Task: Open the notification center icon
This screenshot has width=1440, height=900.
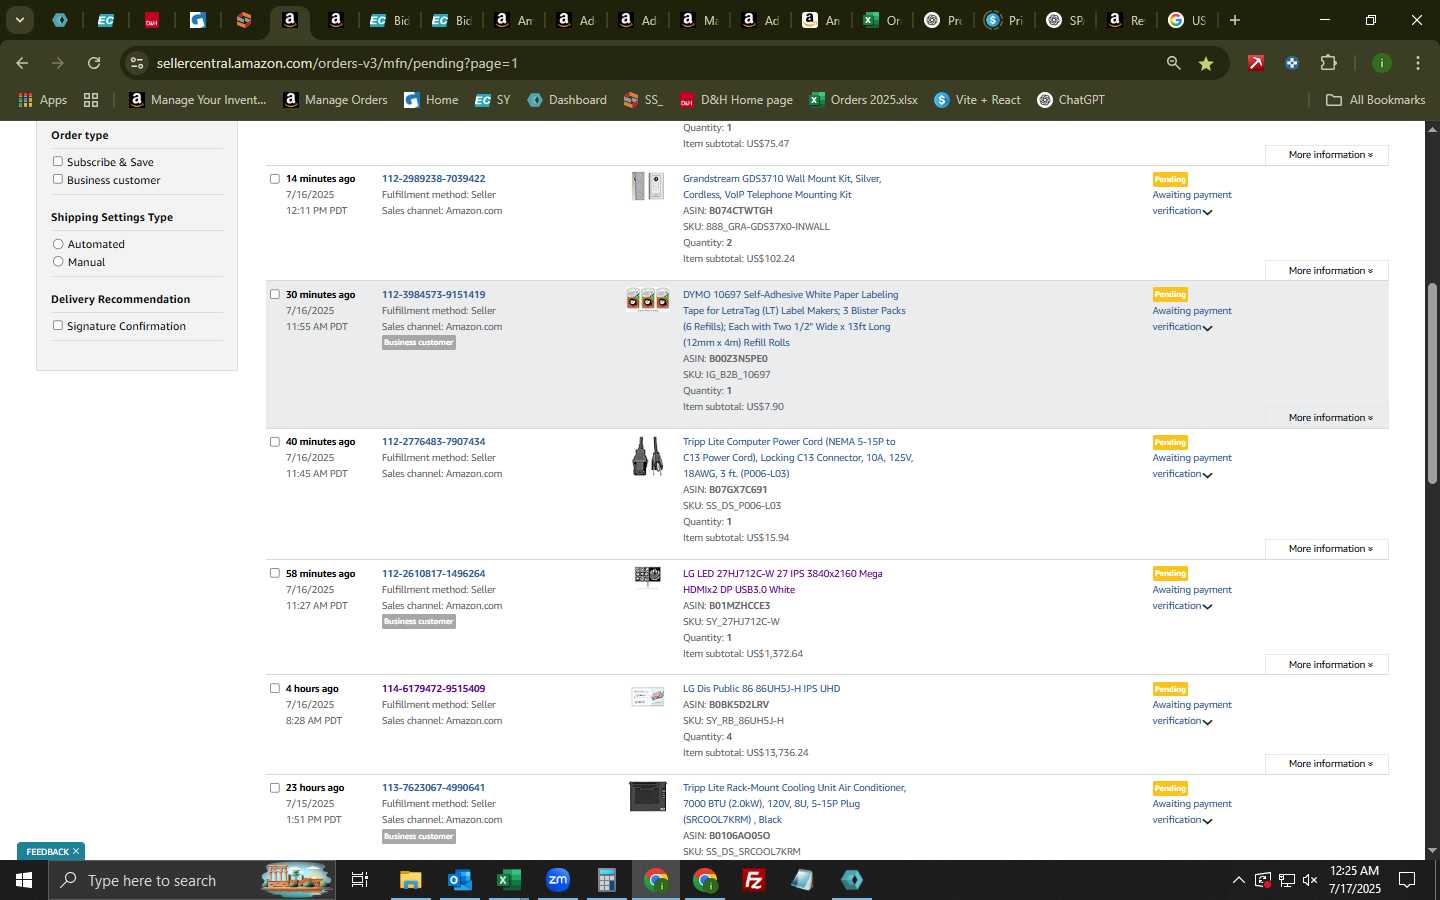Action: click(1407, 880)
